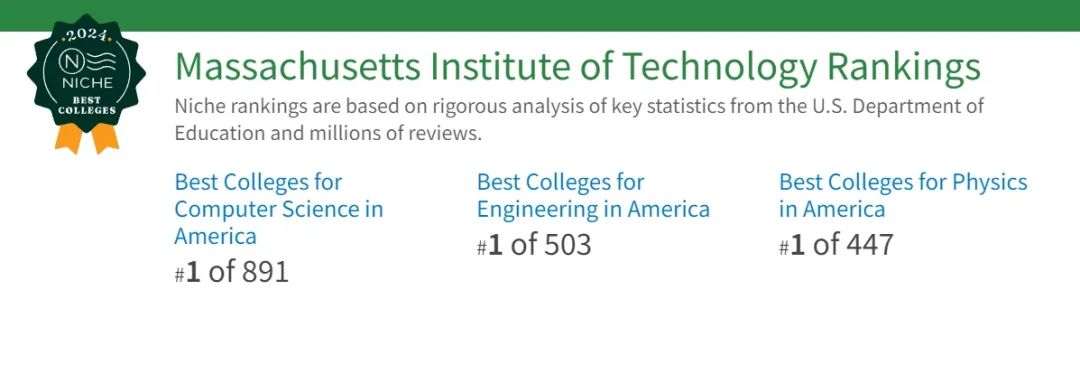Image resolution: width=1080 pixels, height=374 pixels.
Task: Open Best Colleges for Engineering in America
Action: point(593,196)
